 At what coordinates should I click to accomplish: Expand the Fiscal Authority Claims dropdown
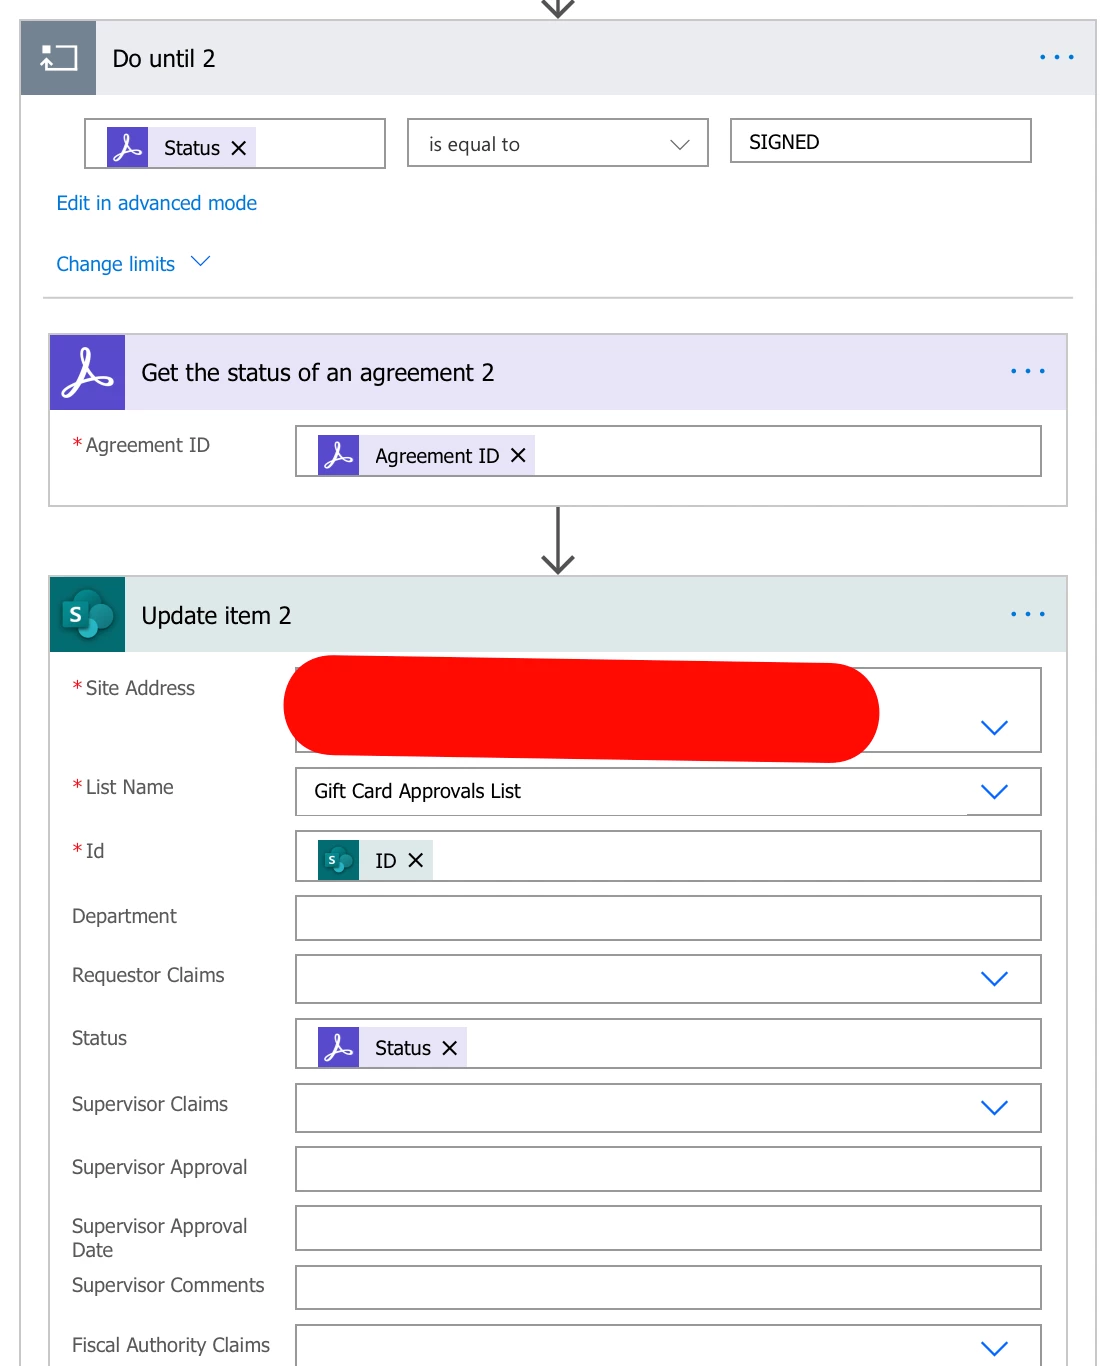[994, 1348]
